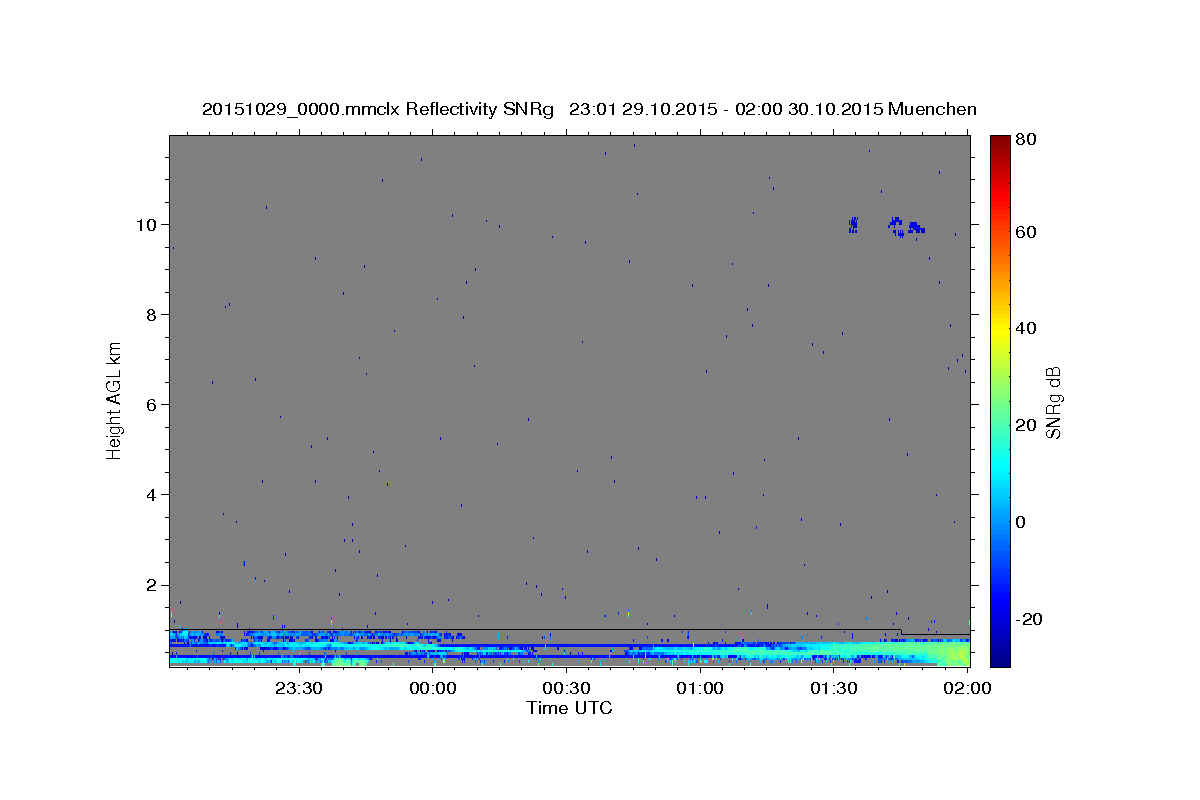Screen dimensions: 1200x800
Task: Click the 'SNRg dB' colorbar label
Action: (1053, 402)
